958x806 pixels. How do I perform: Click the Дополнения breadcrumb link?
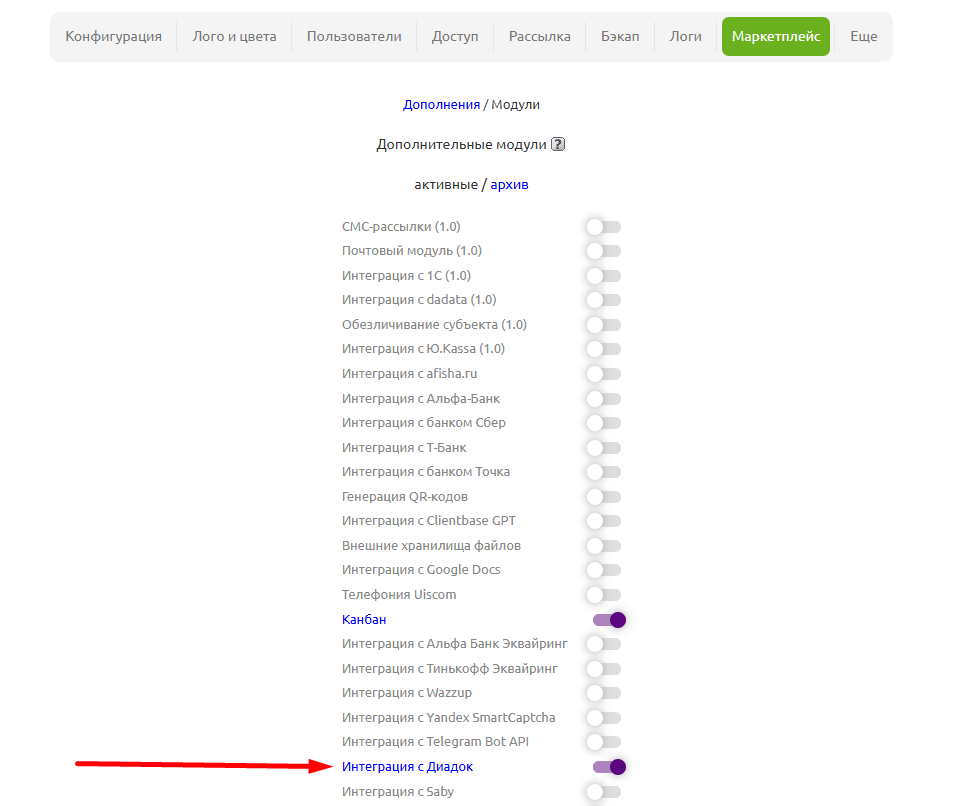tap(441, 104)
